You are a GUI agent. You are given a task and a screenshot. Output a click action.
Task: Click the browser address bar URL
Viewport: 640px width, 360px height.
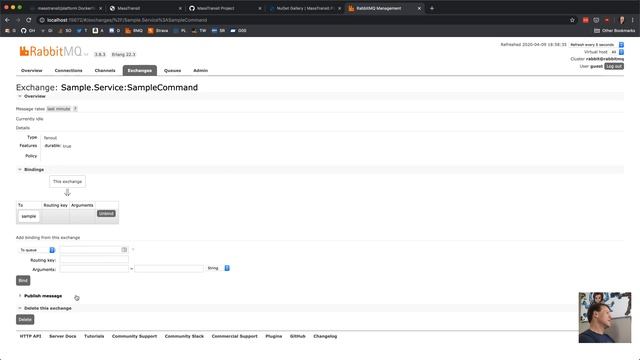[127, 20]
